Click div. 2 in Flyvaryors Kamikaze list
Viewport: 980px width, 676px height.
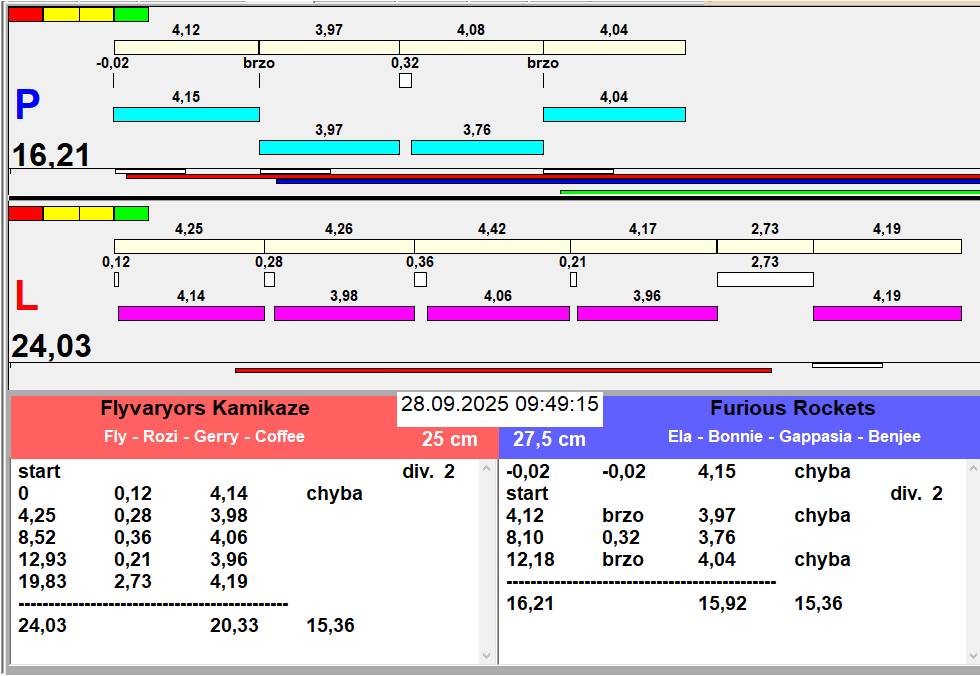429,472
